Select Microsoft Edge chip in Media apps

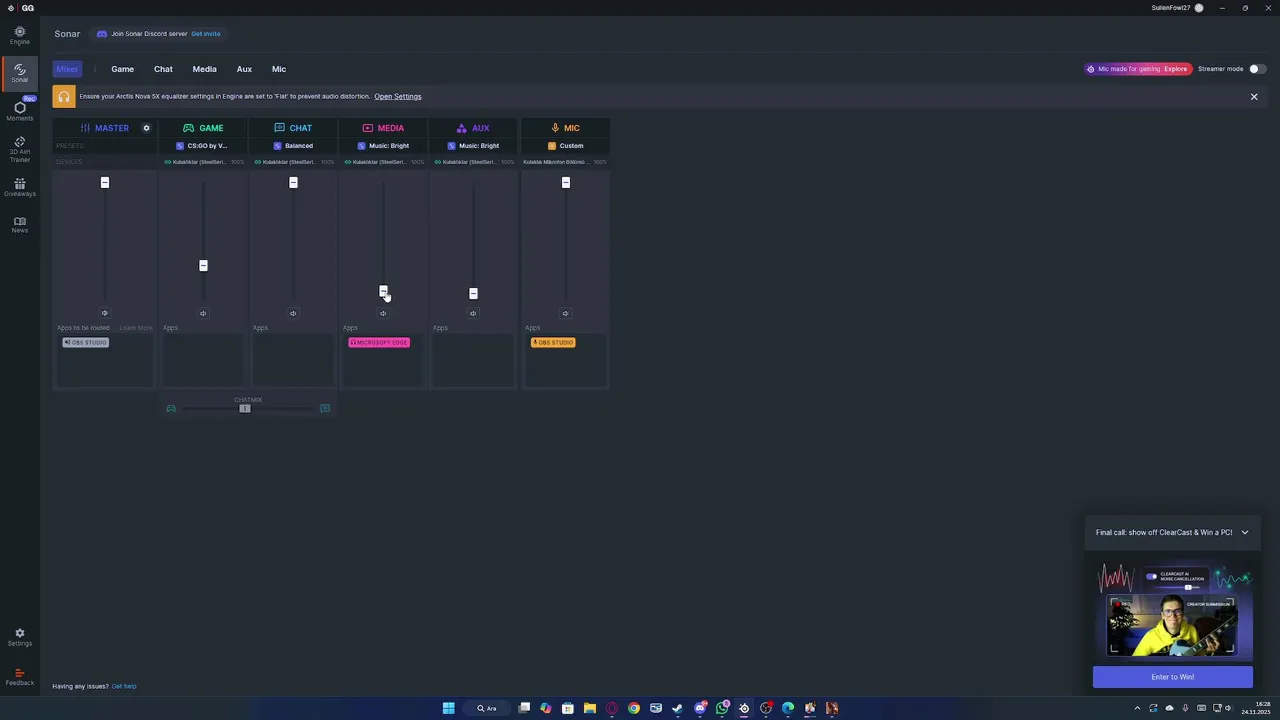coord(378,342)
